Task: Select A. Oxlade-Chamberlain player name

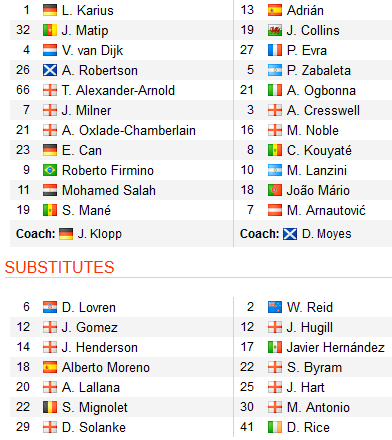Action: (x=129, y=130)
